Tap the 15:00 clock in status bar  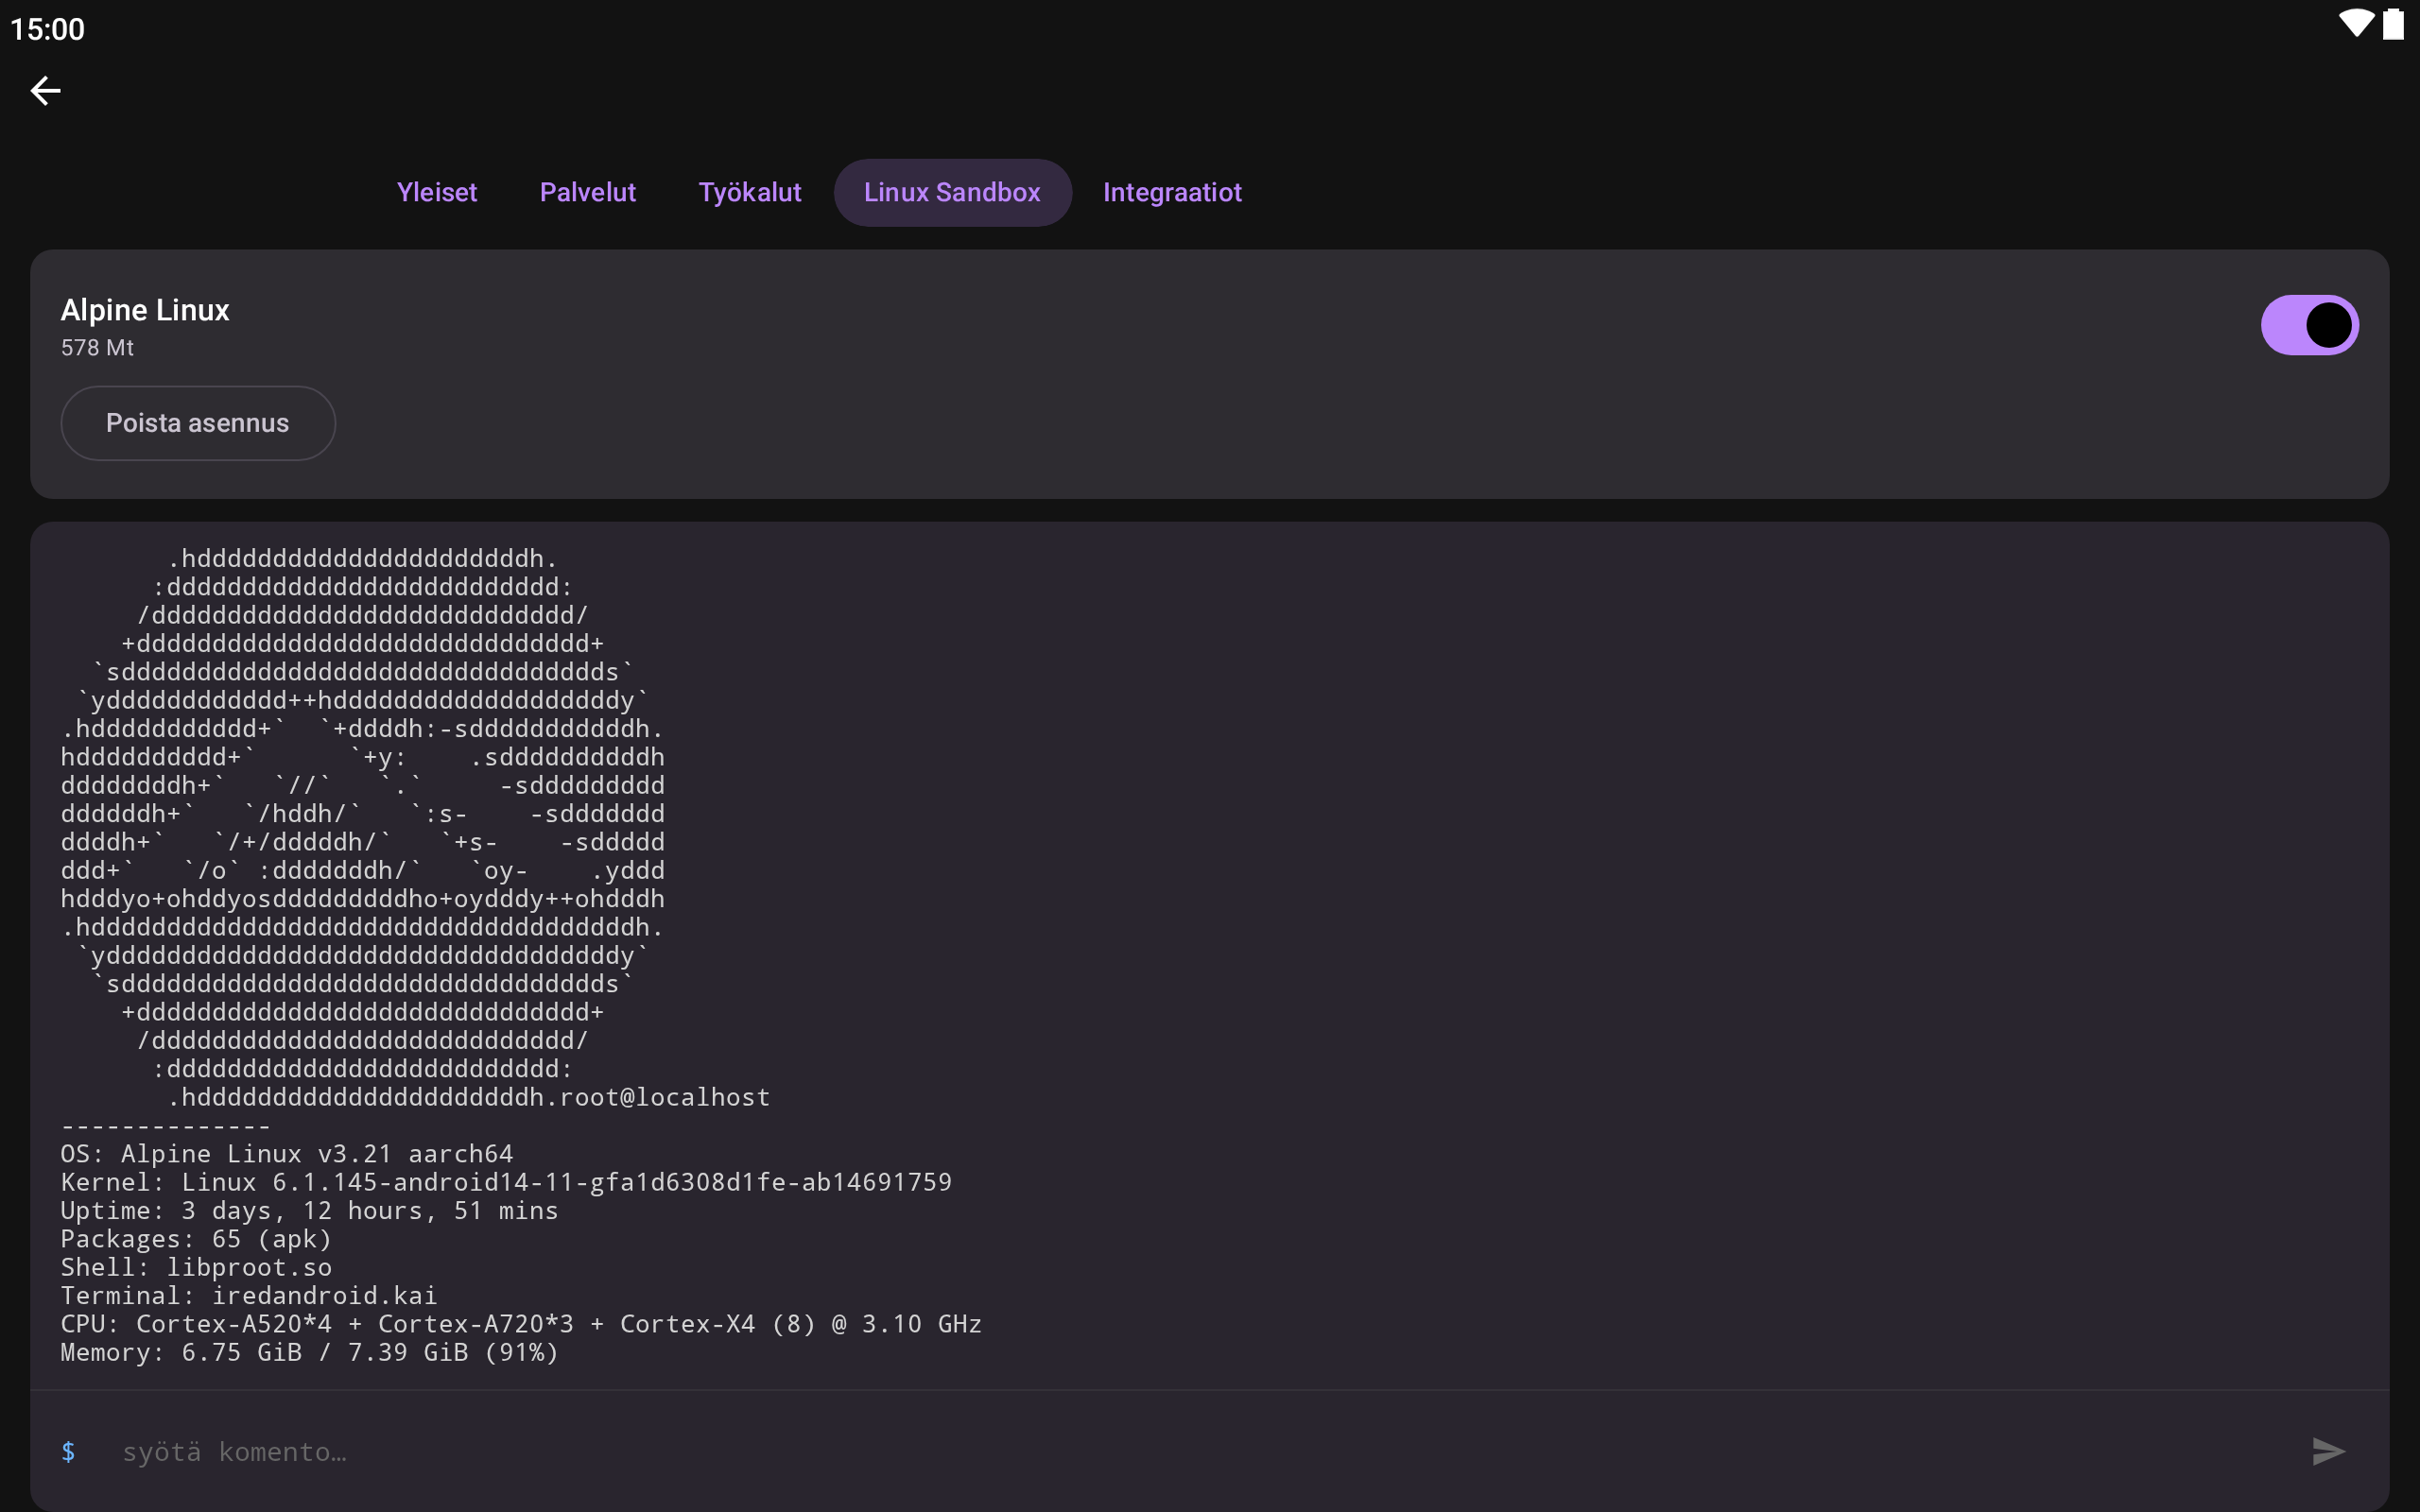pyautogui.click(x=48, y=29)
